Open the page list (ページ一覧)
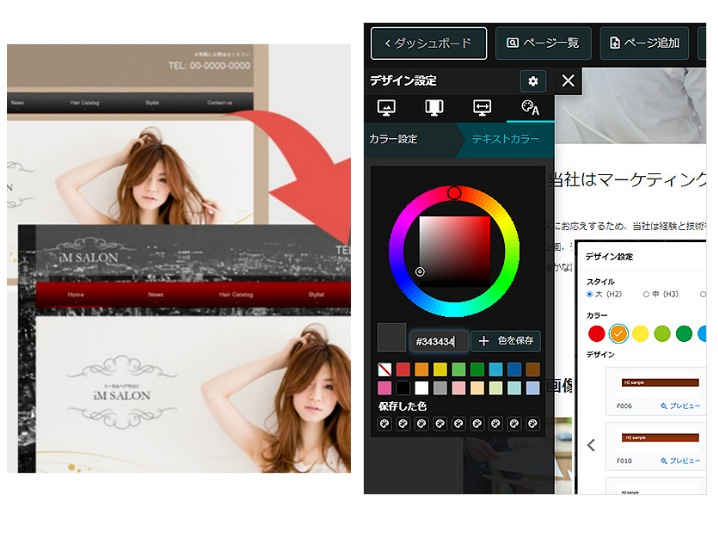718x538 pixels. pyautogui.click(x=543, y=43)
